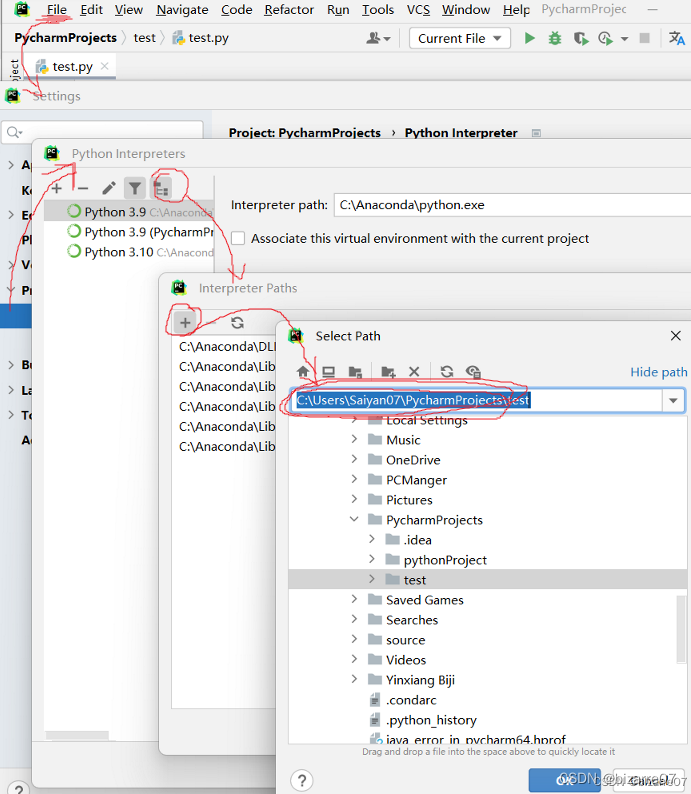The height and width of the screenshot is (794, 691).
Task: Click the search magnifier in Settings
Action: (x=13, y=132)
